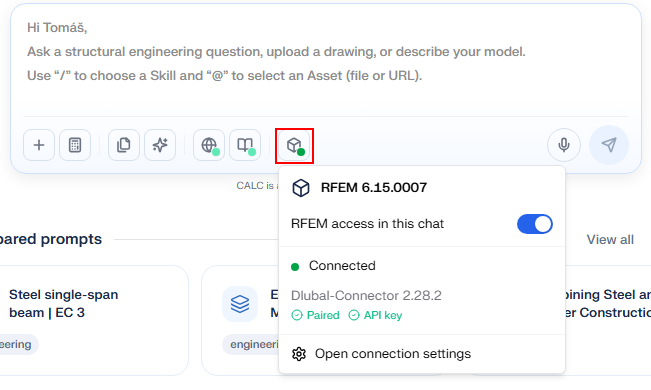The height and width of the screenshot is (390, 651).
Task: Click the copy documents icon
Action: click(x=124, y=145)
